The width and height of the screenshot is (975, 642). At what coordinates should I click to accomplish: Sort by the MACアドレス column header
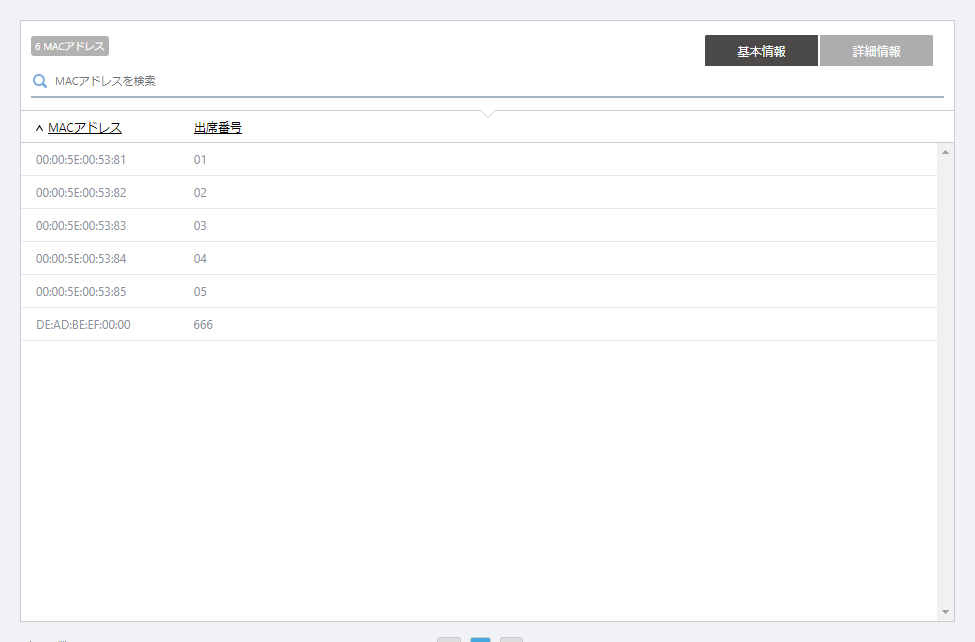click(85, 128)
